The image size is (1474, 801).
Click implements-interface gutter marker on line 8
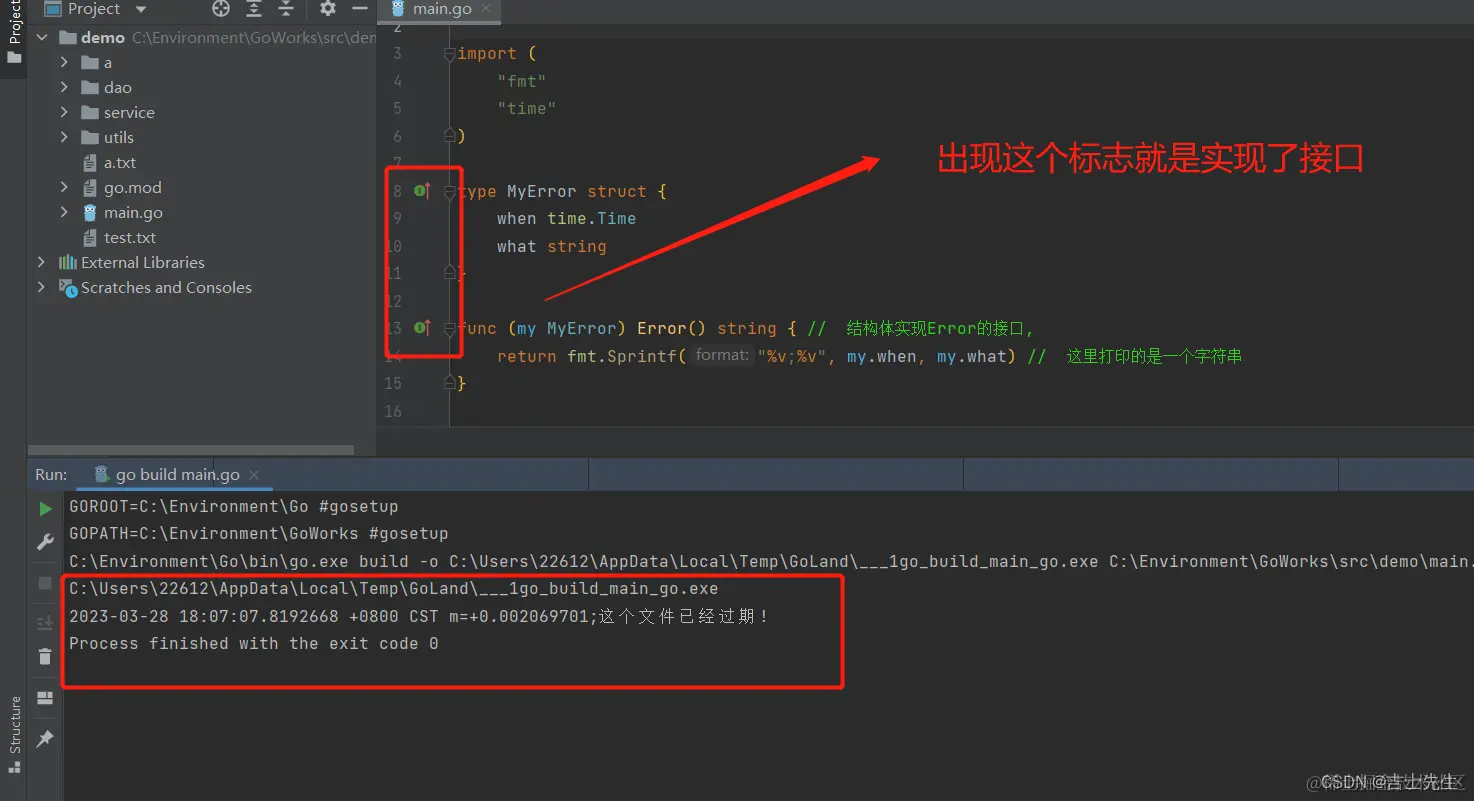tap(422, 190)
